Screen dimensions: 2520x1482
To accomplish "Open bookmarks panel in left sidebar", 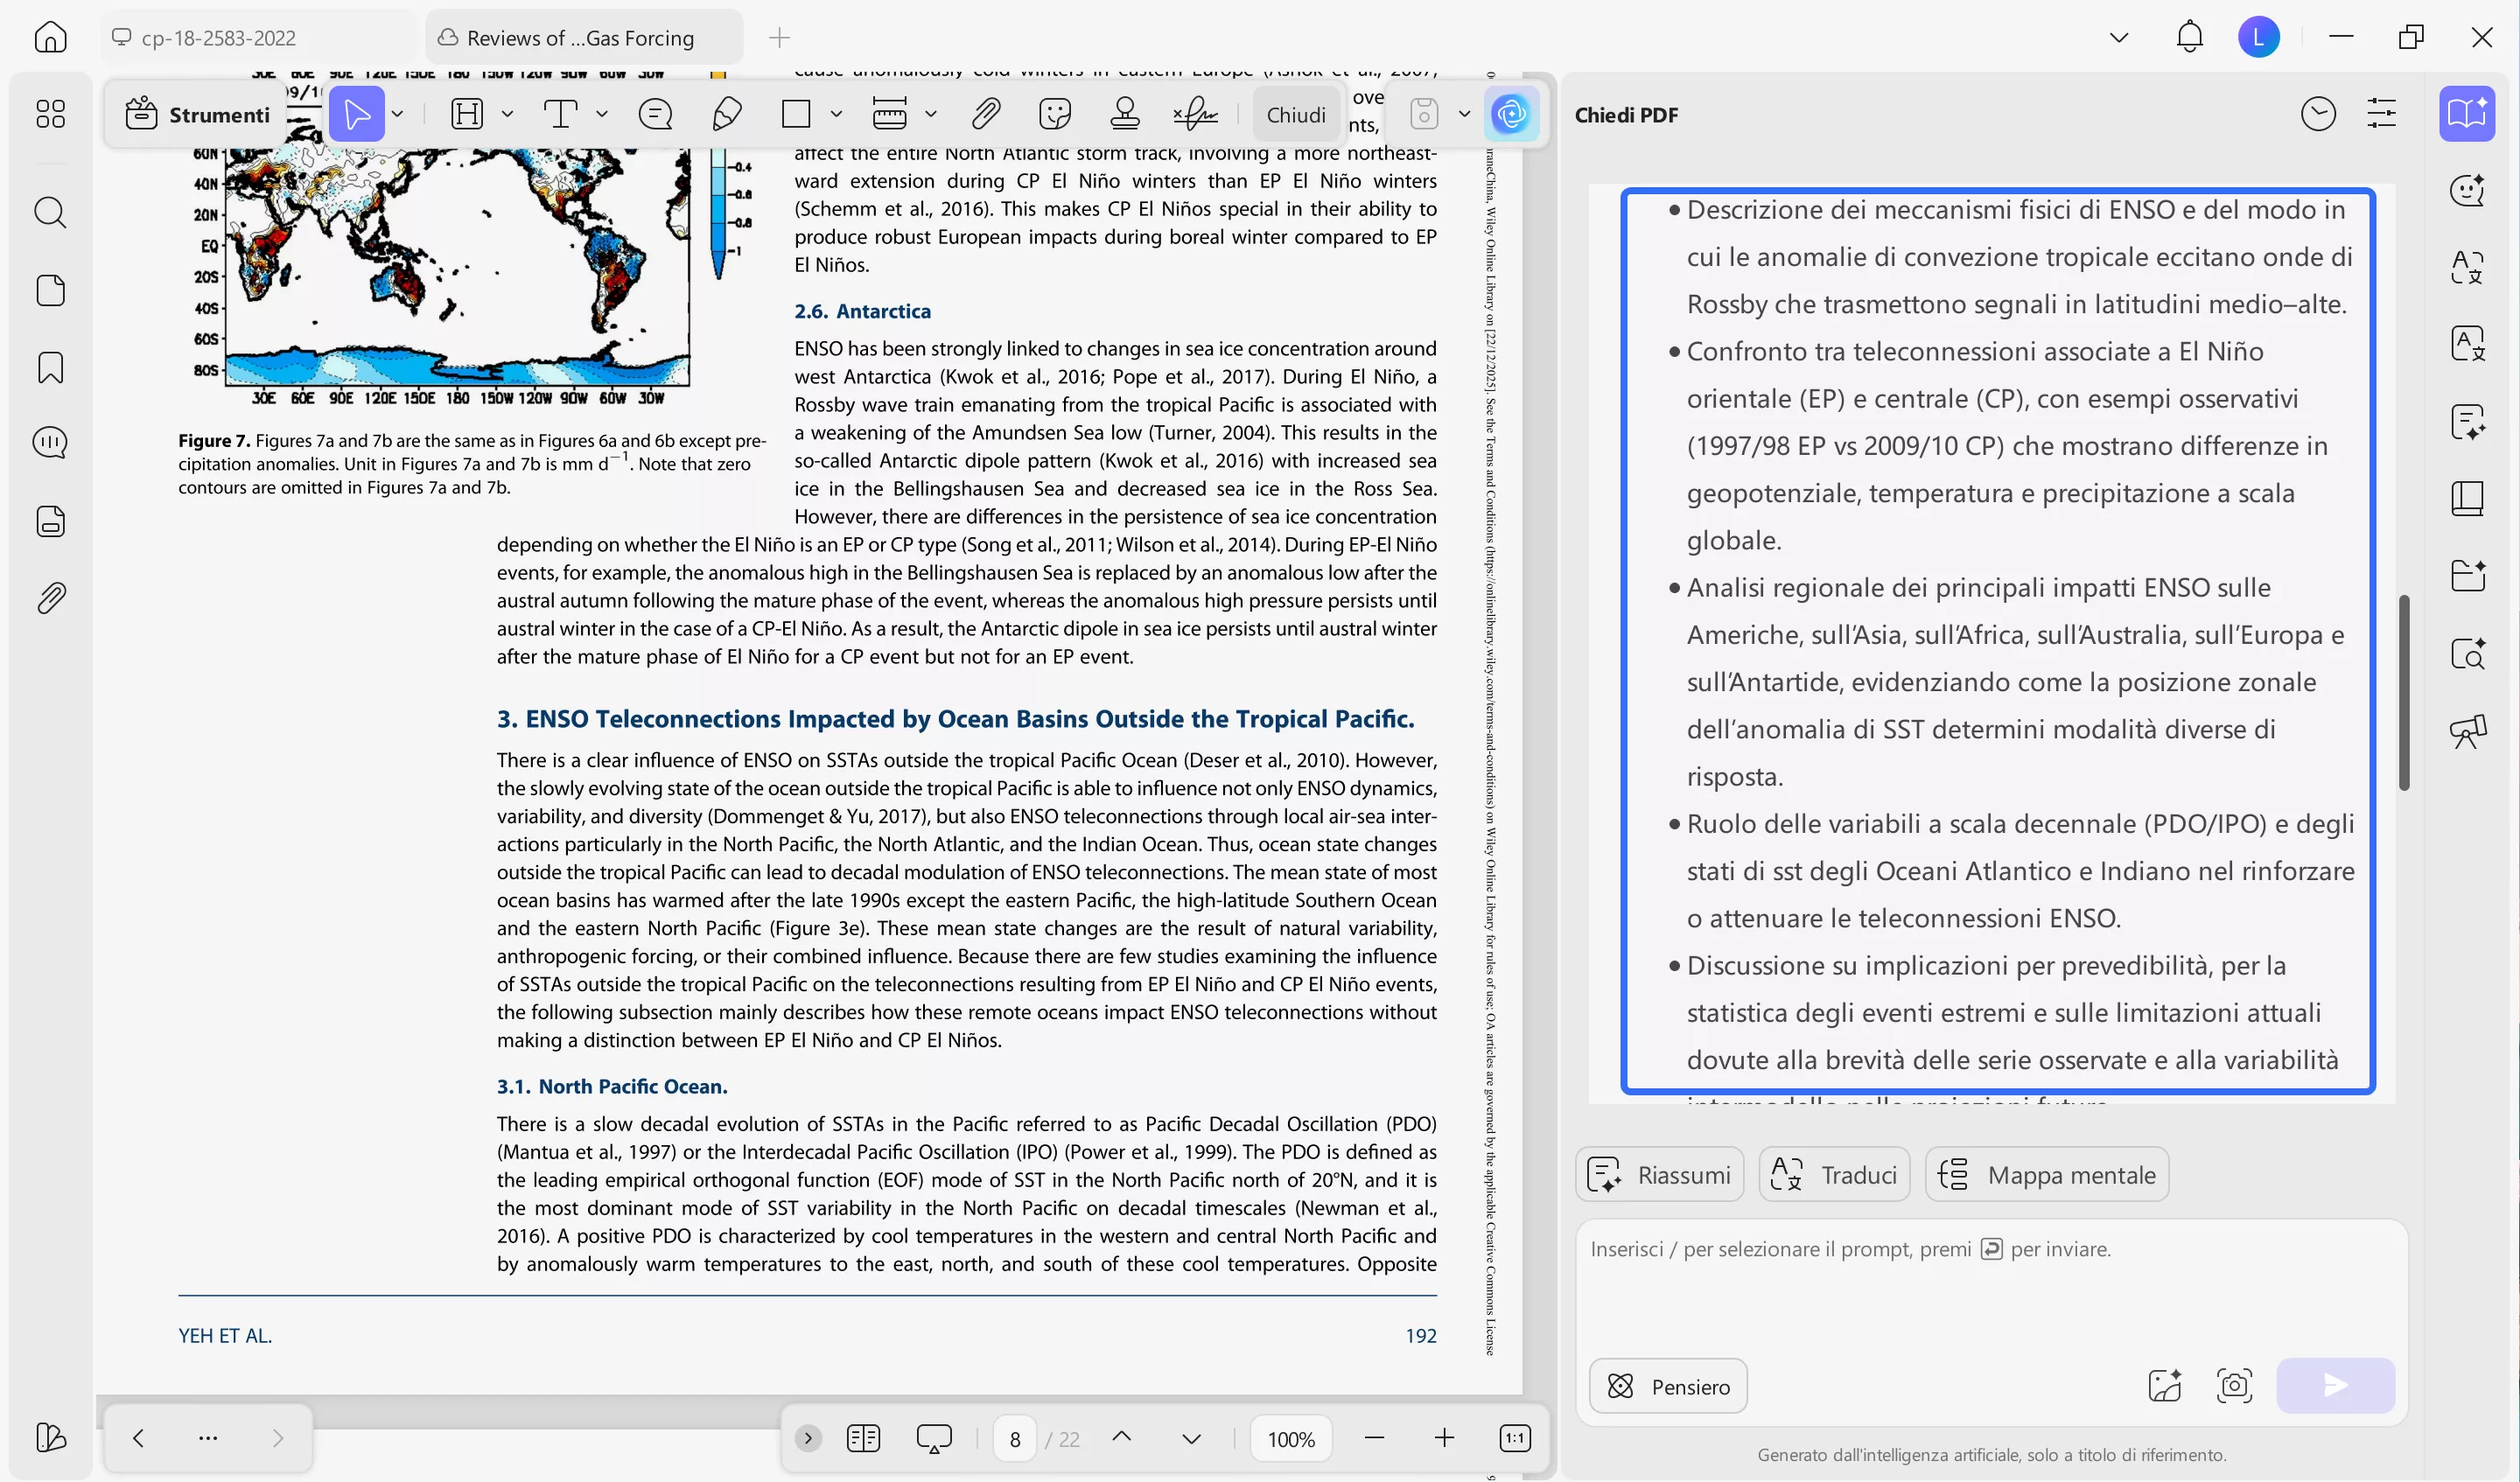I will (x=50, y=368).
